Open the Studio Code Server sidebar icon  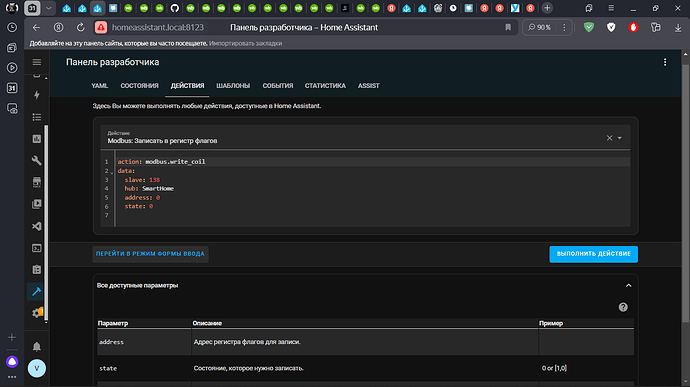[37, 226]
